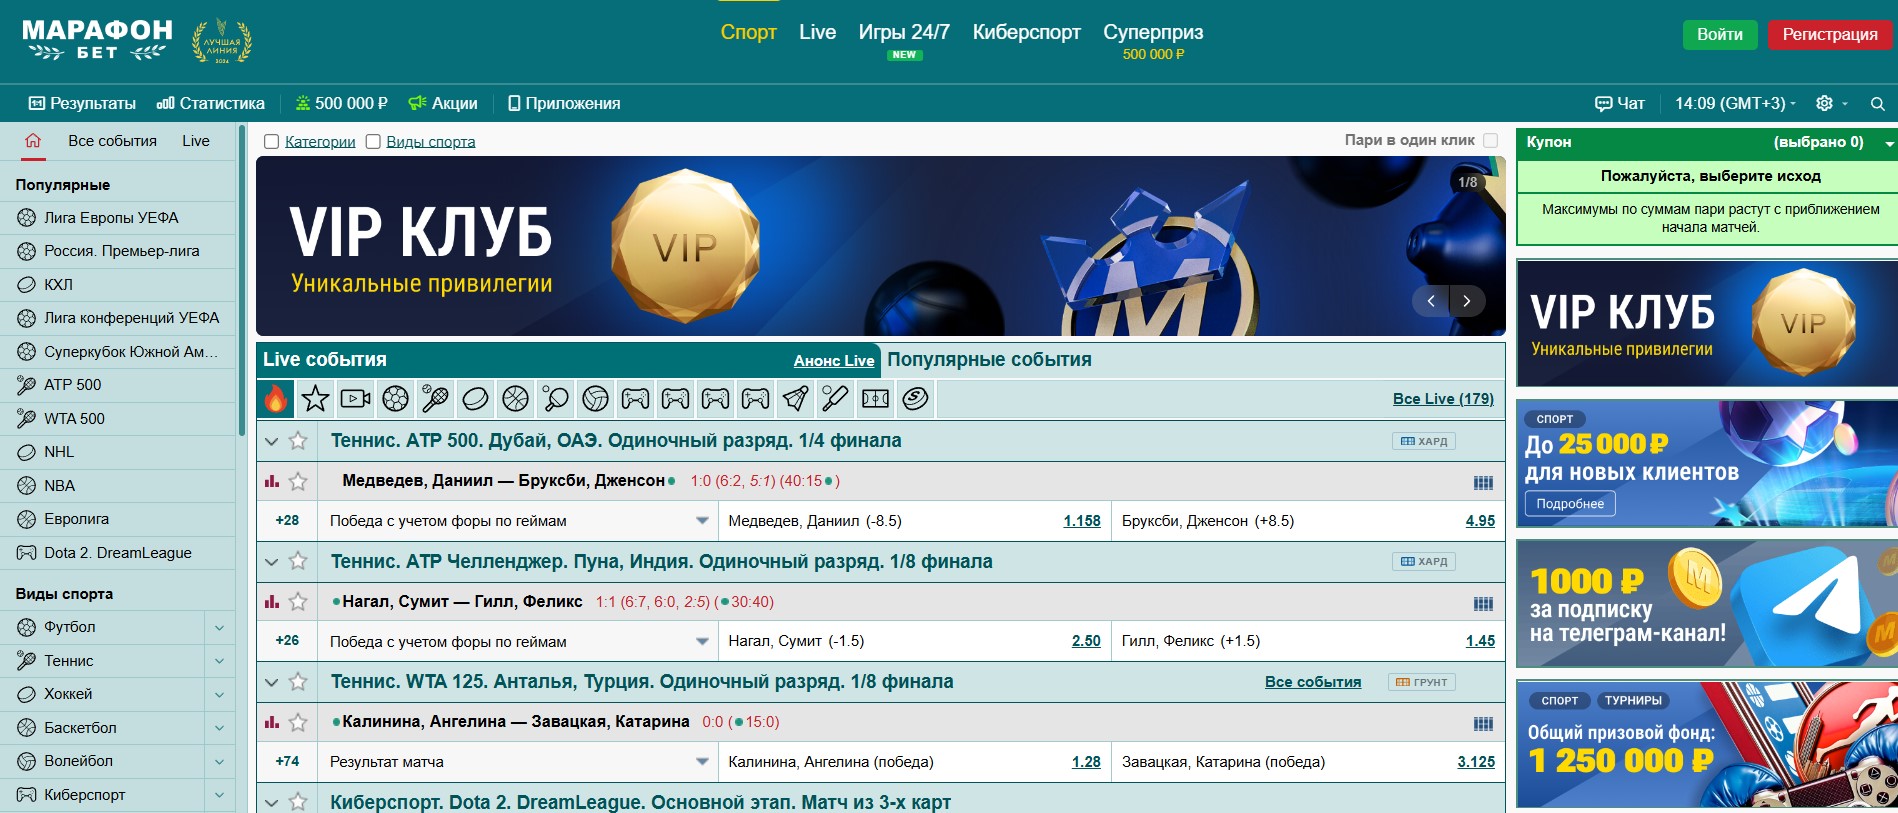1898x813 pixels.
Task: Switch to the Live tab in sidebar
Action: click(x=196, y=141)
